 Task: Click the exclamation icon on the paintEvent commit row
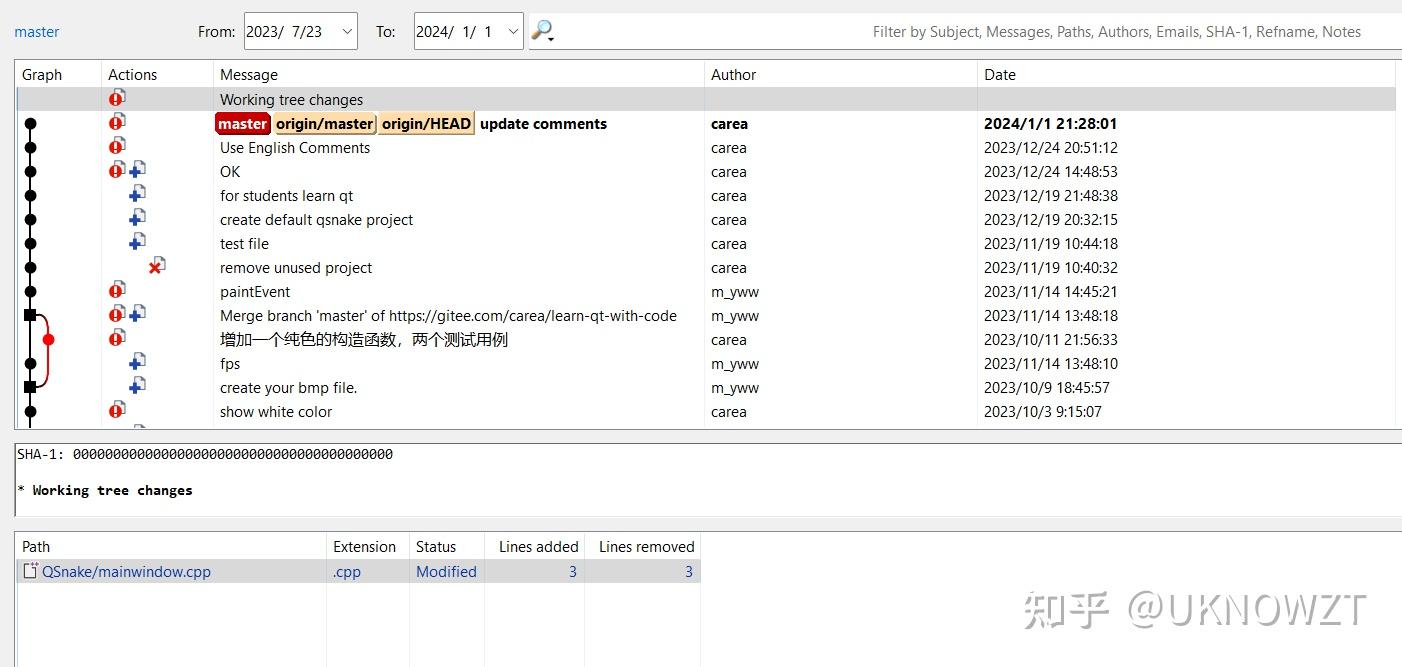117,291
